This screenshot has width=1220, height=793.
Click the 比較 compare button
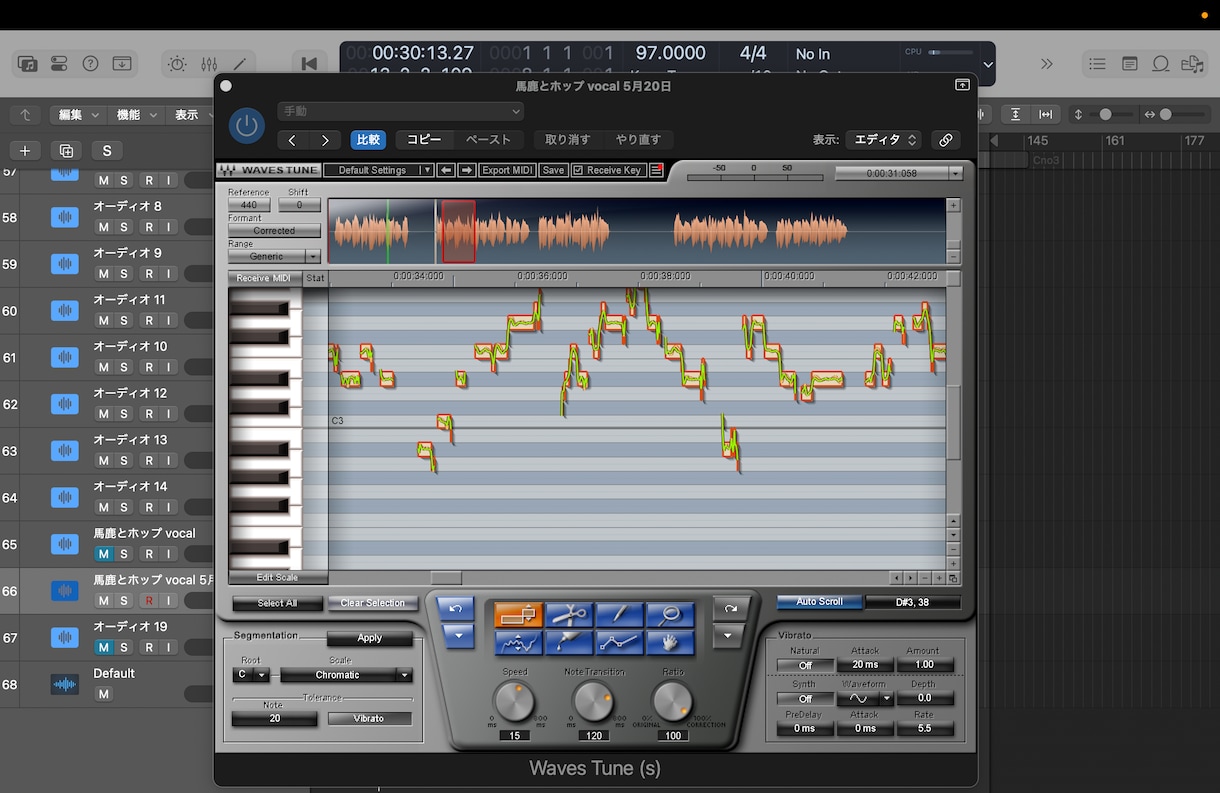(x=368, y=140)
